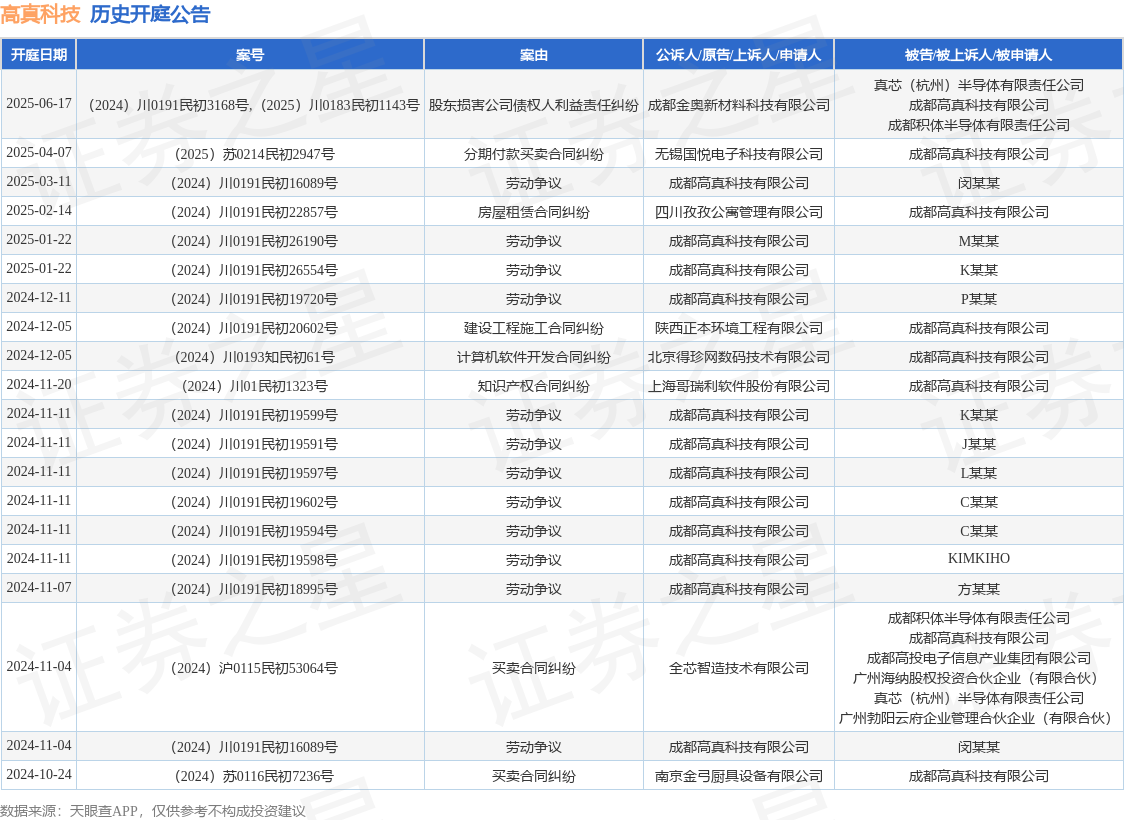
Task: Click the 公诉人/原告/上诉人/申请人 column header
Action: [x=738, y=54]
